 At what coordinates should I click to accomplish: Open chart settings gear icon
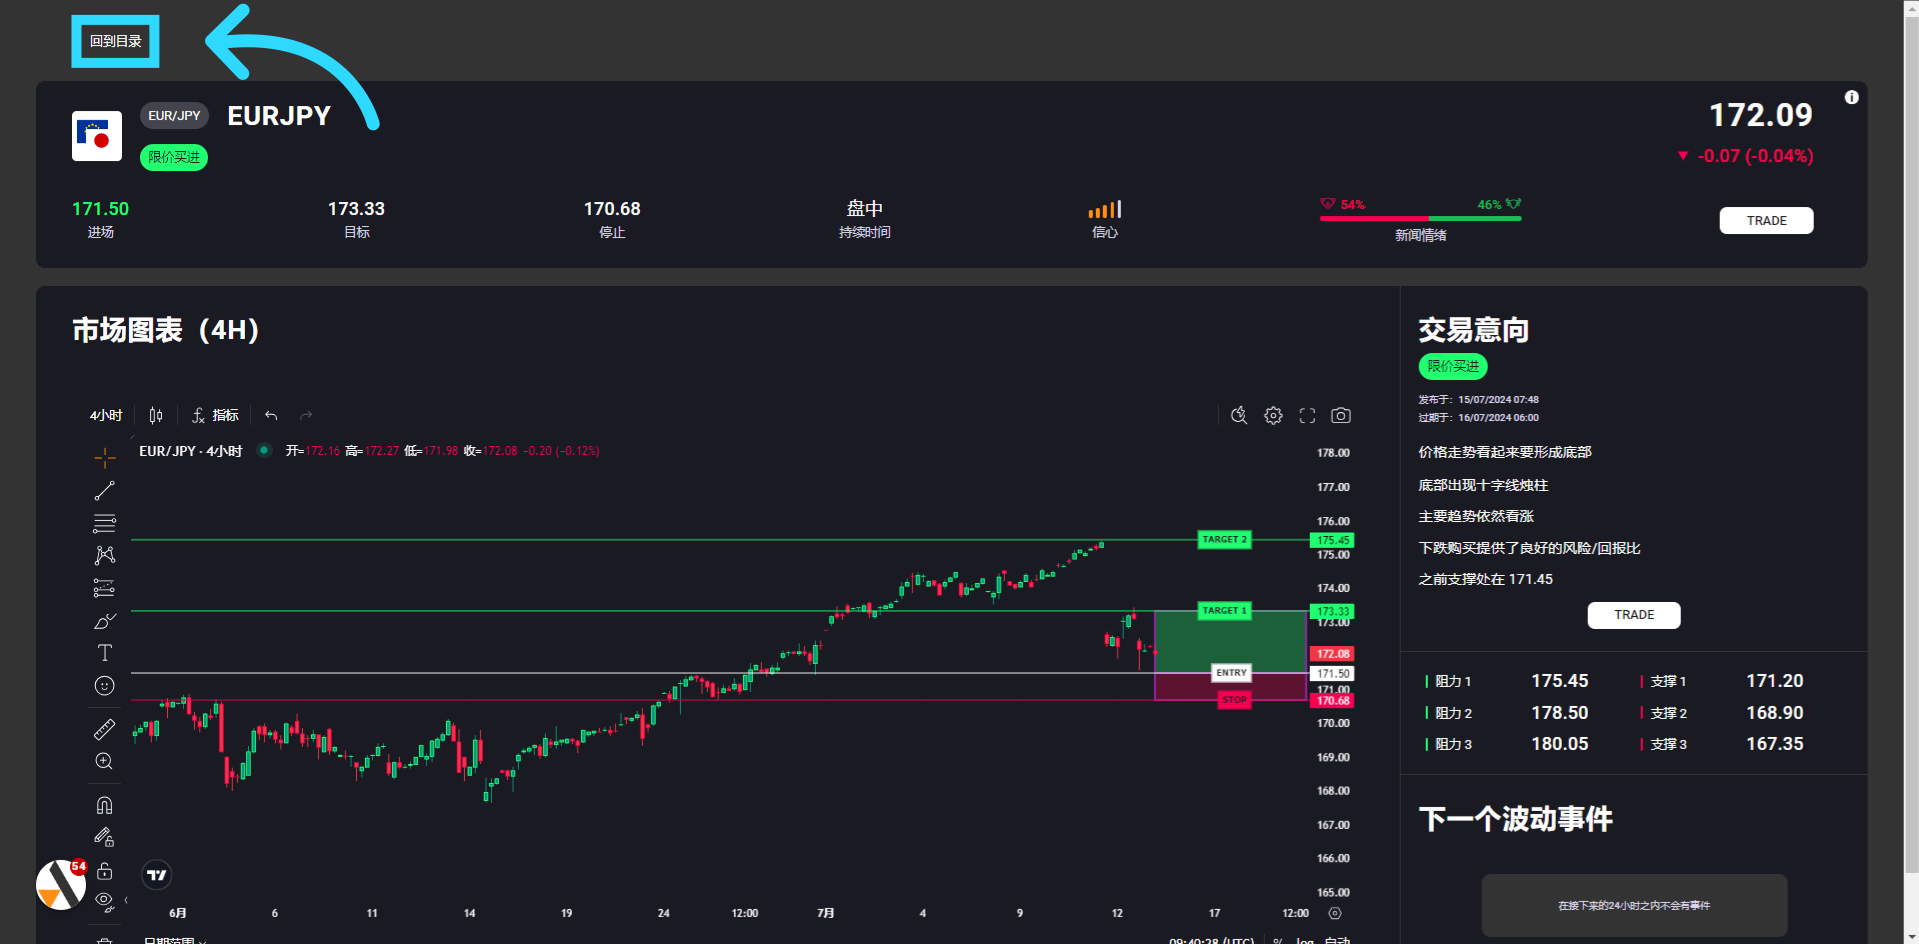[x=1273, y=415]
